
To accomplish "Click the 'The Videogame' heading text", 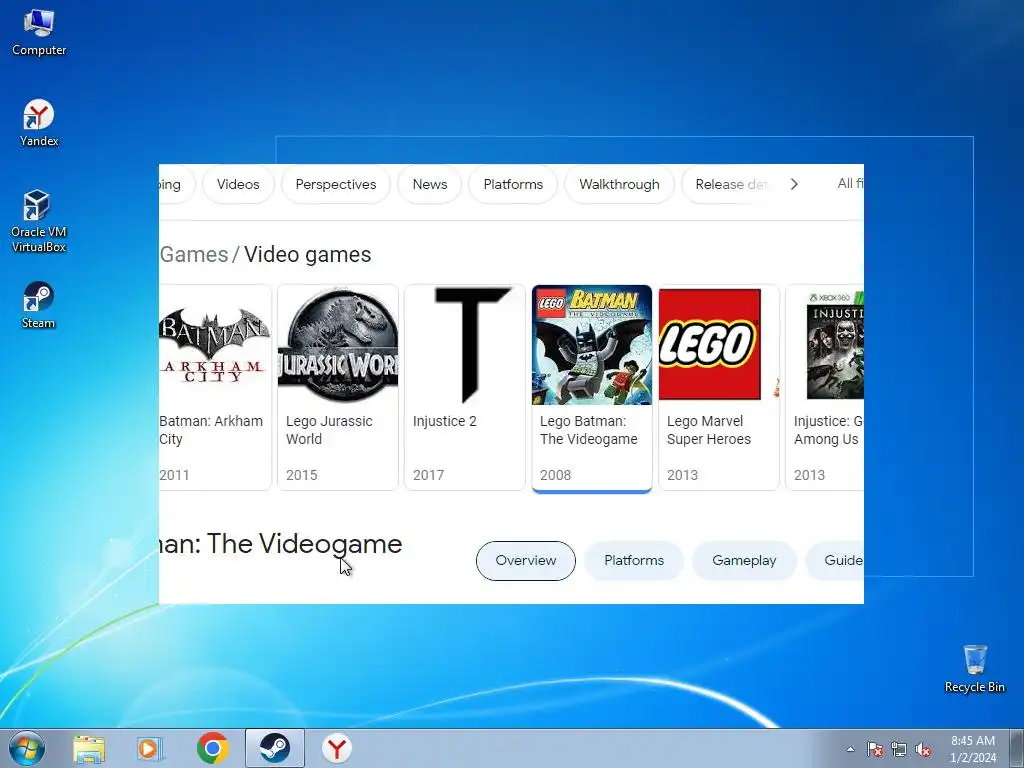I will click(x=304, y=543).
